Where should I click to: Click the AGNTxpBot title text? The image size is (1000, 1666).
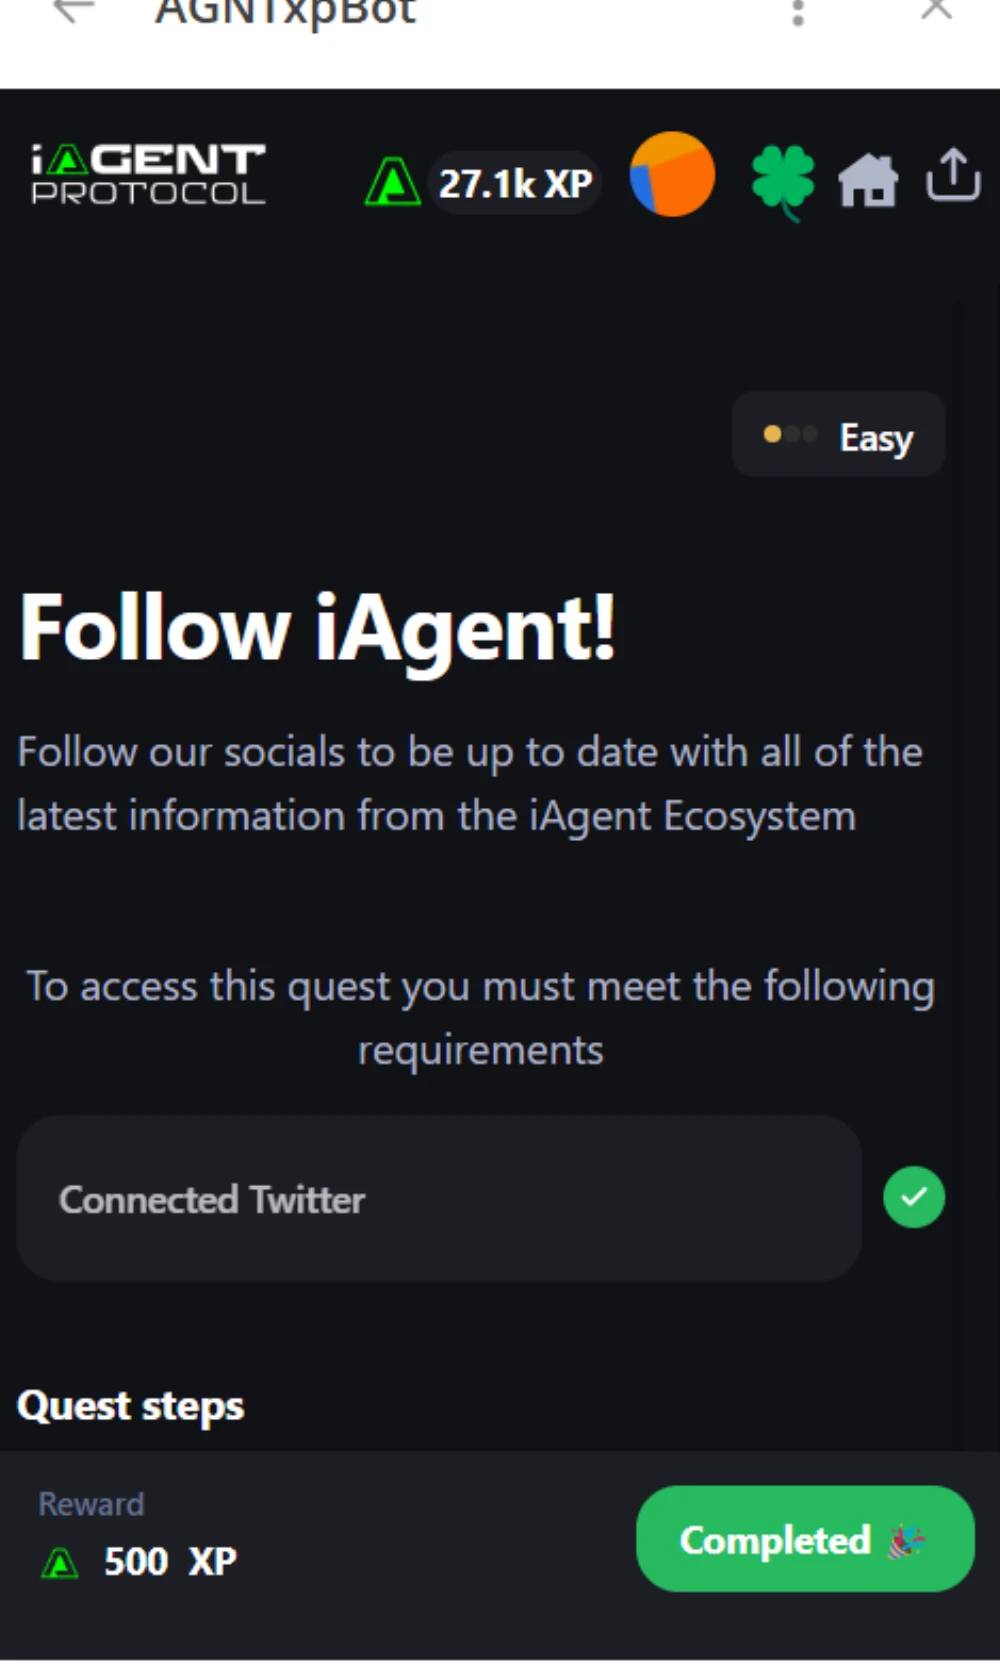(x=286, y=12)
